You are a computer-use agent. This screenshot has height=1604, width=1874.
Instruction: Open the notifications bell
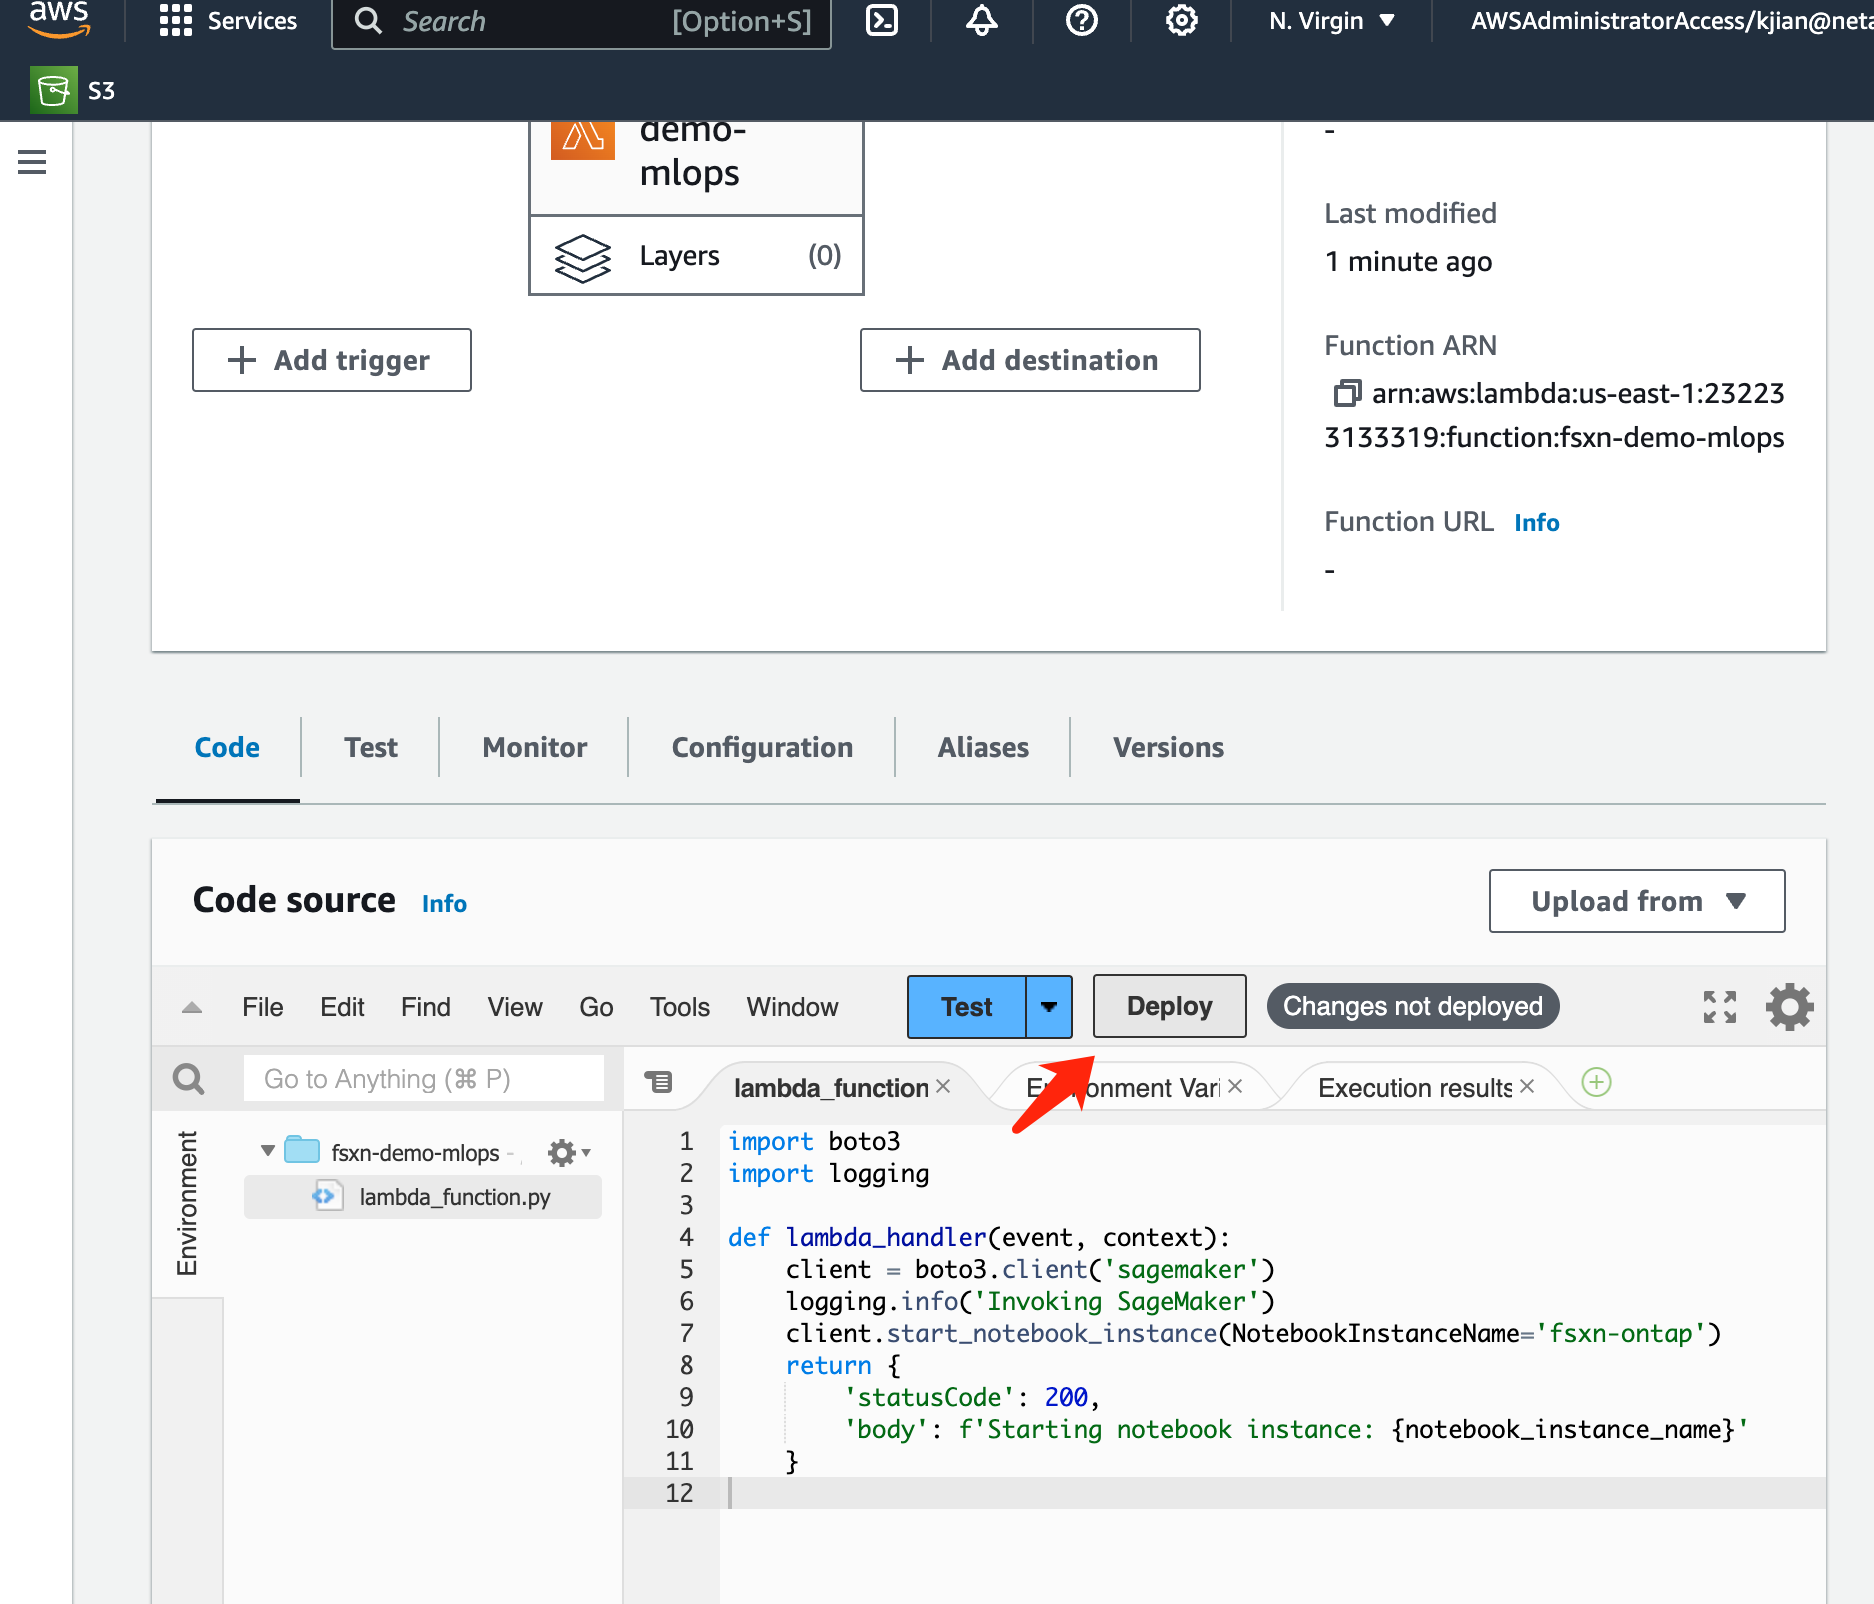tap(981, 20)
